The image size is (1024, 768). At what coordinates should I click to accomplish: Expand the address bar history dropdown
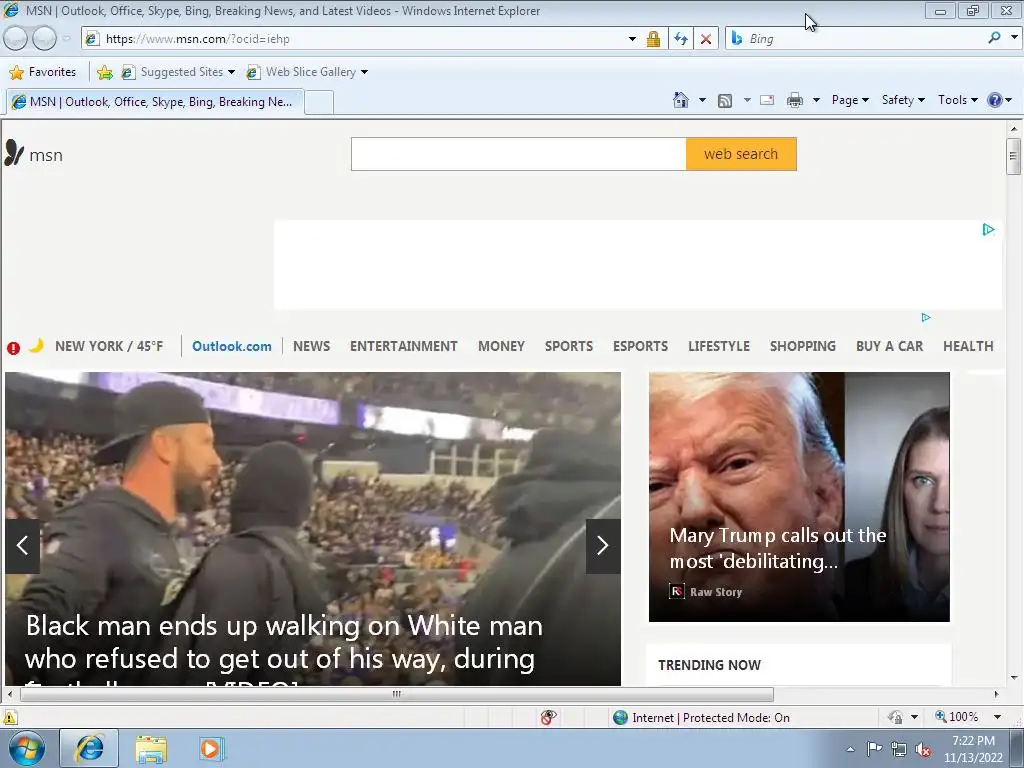632,39
